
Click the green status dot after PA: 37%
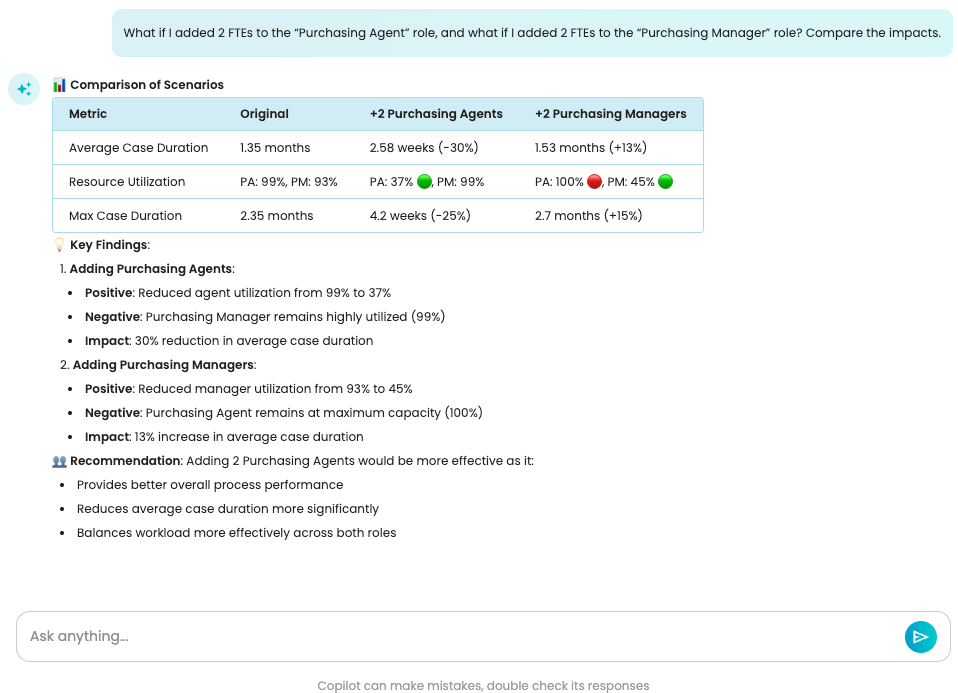424,182
